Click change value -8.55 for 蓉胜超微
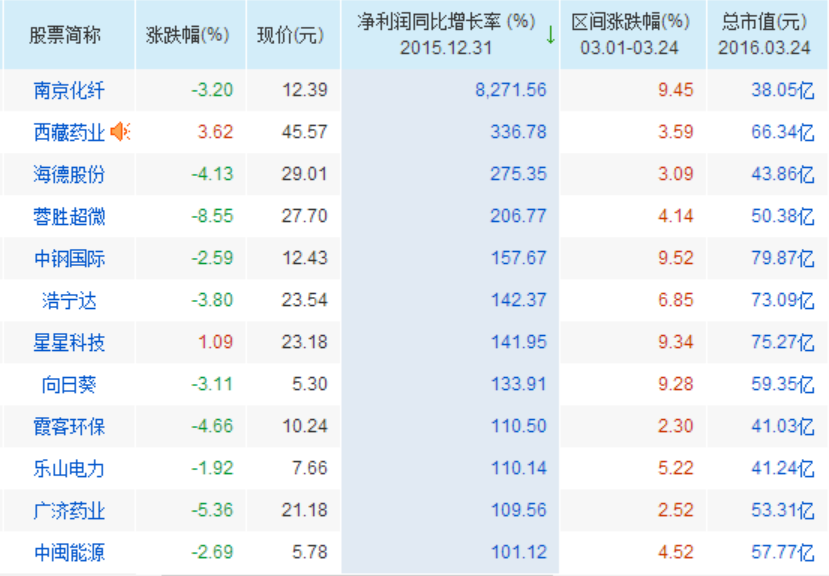This screenshot has width=829, height=576. pyautogui.click(x=212, y=216)
